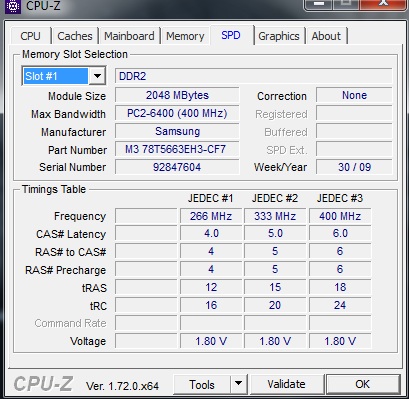Open the Graphics tab
Image resolution: width=409 pixels, height=399 pixels.
[x=279, y=36]
